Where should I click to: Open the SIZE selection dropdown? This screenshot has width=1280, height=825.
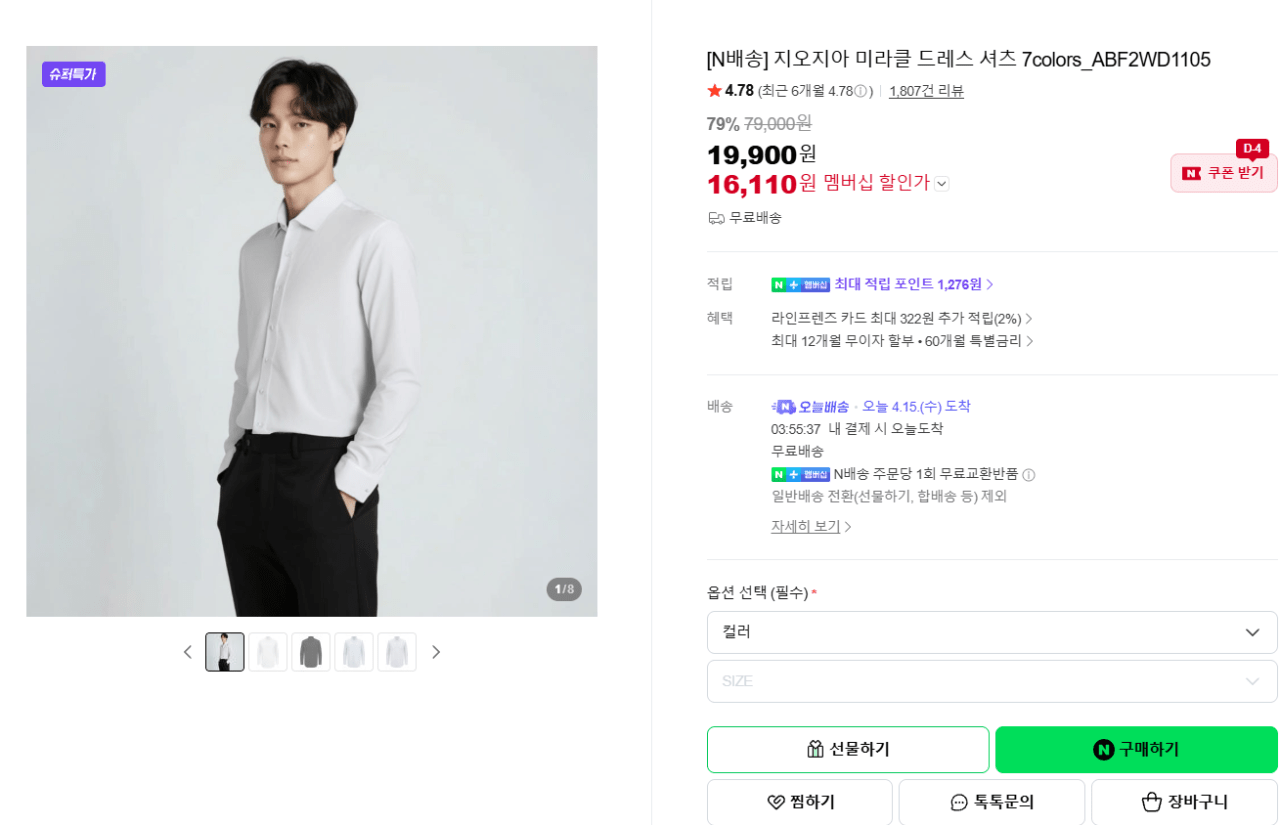coord(990,681)
